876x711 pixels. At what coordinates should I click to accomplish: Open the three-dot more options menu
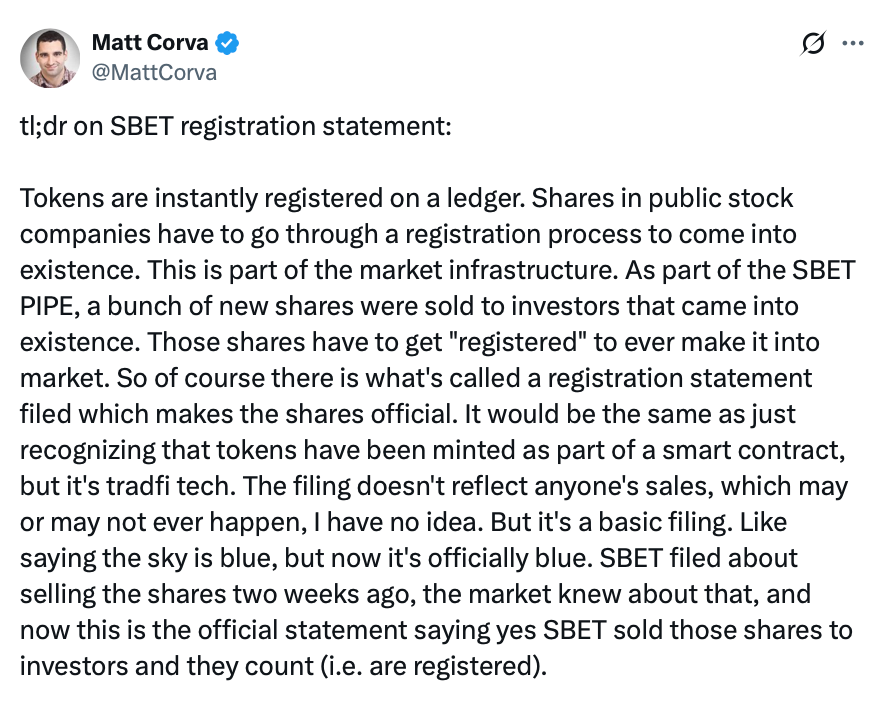pyautogui.click(x=853, y=43)
